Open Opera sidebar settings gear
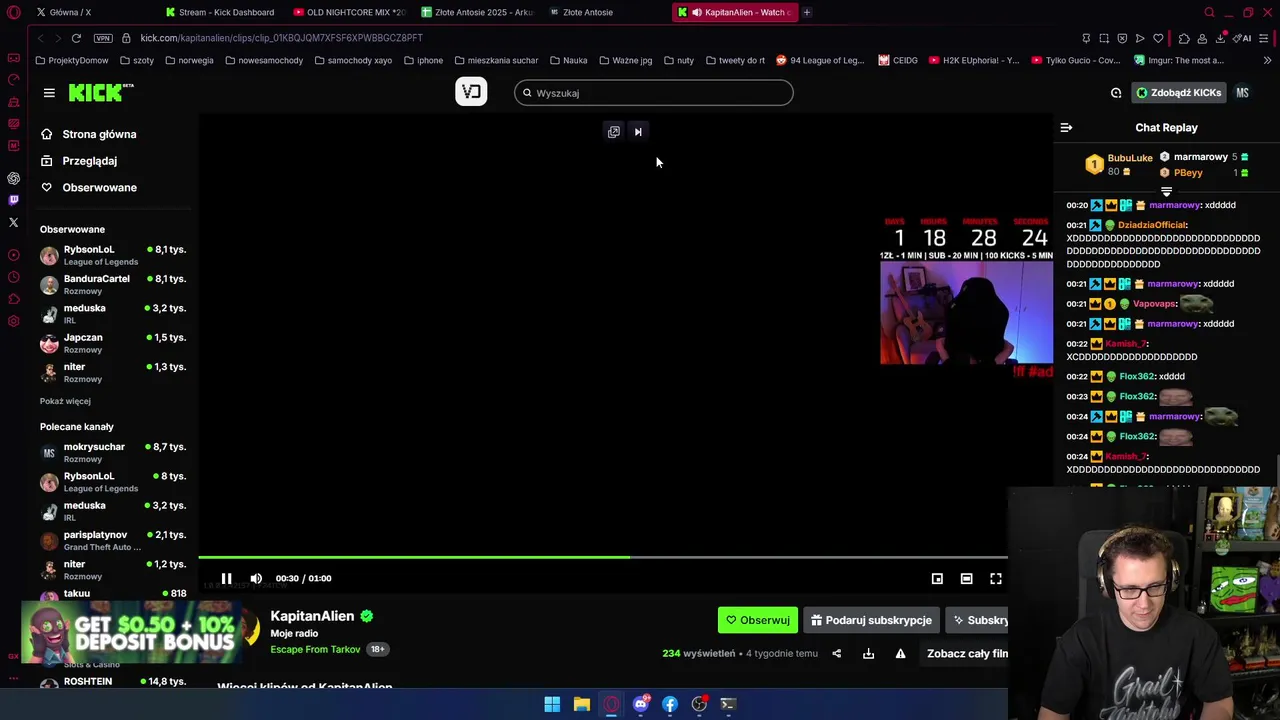The height and width of the screenshot is (720, 1280). point(13,321)
